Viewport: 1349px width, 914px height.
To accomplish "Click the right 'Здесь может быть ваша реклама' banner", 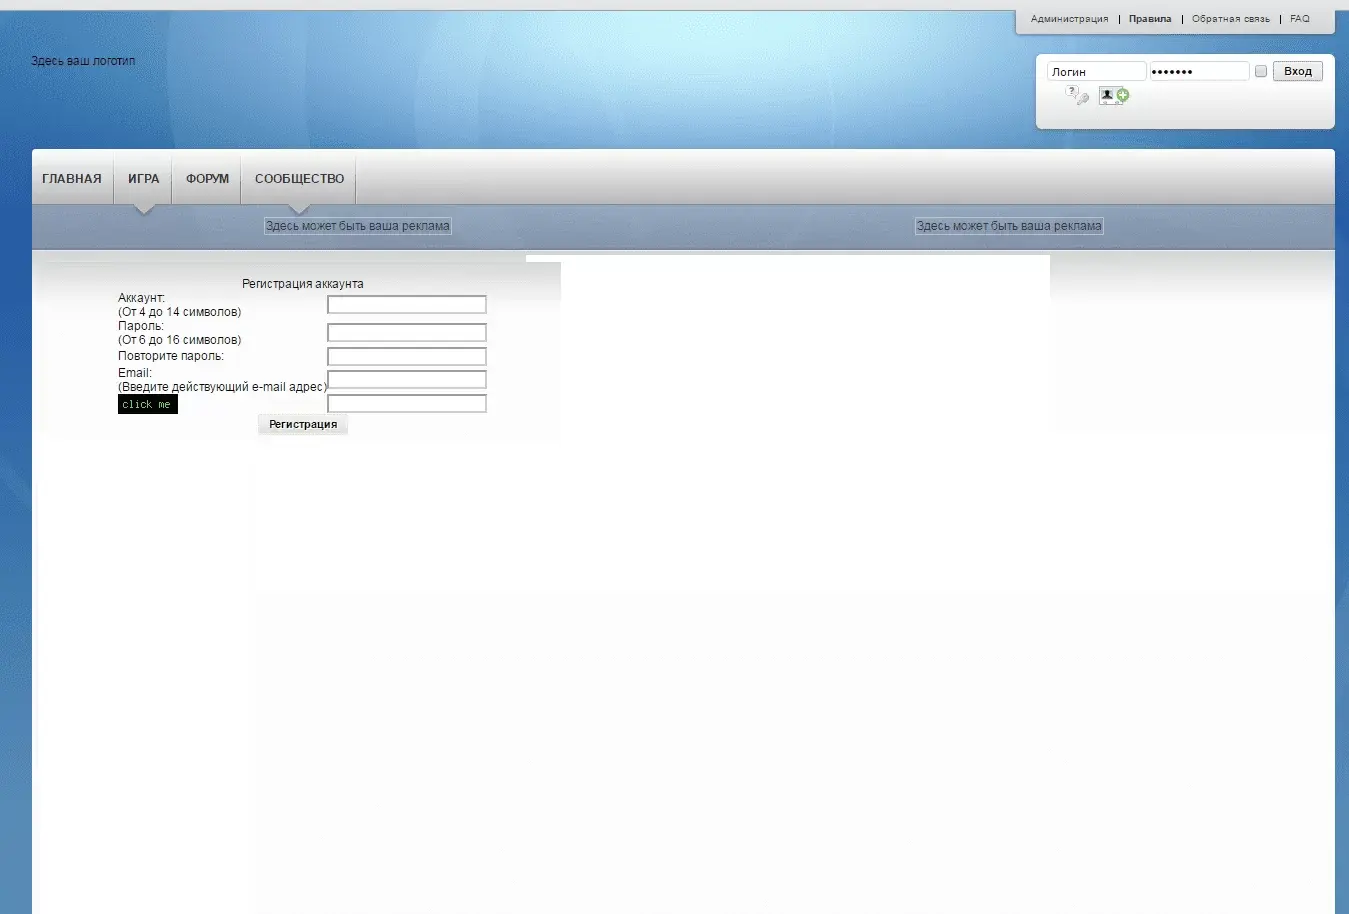I will tap(1009, 226).
